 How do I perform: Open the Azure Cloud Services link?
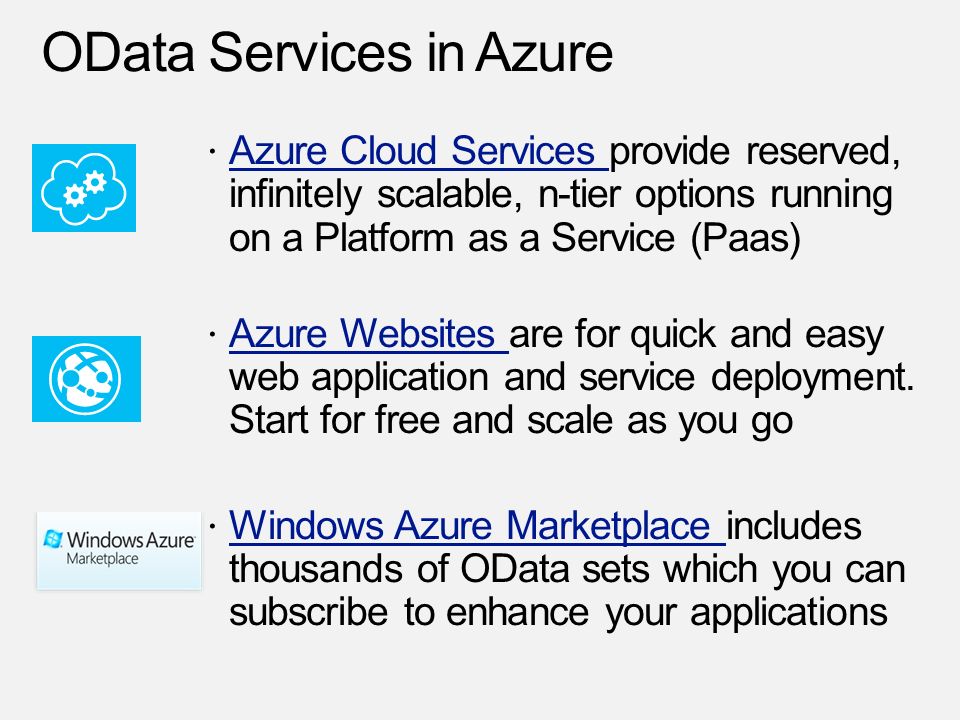tap(418, 151)
